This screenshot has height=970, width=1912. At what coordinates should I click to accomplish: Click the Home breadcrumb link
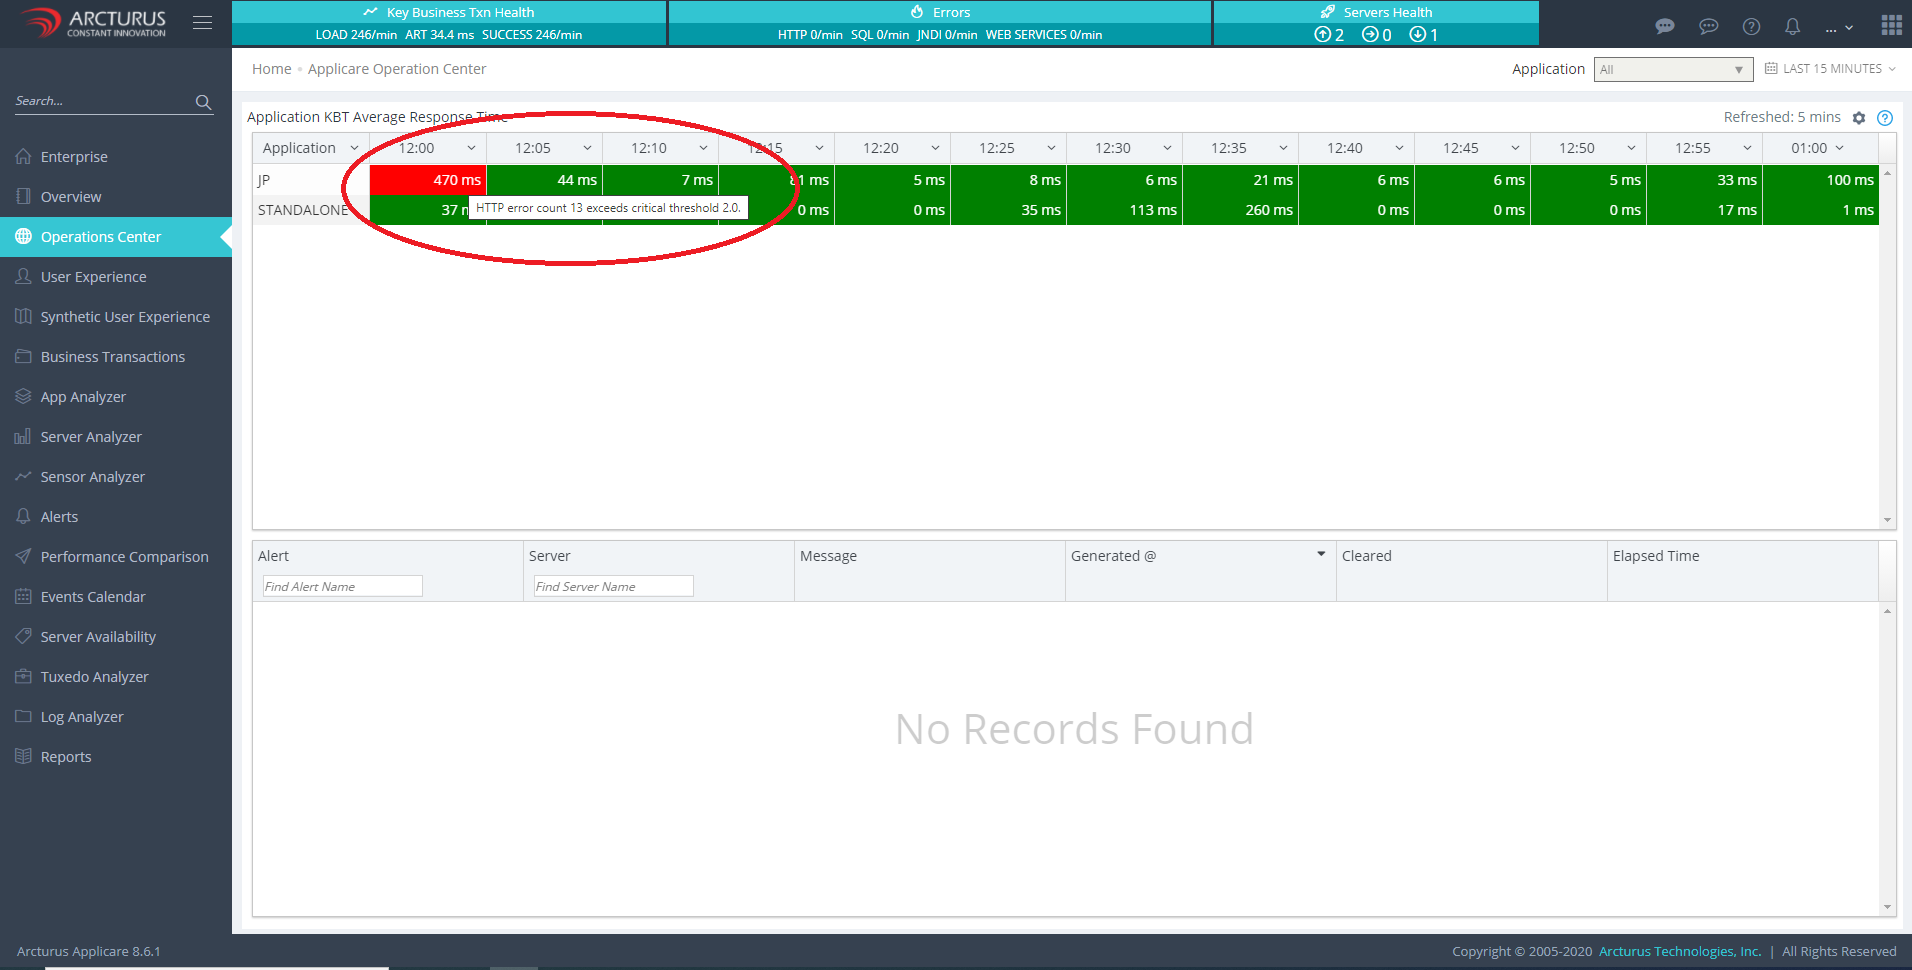tap(271, 69)
